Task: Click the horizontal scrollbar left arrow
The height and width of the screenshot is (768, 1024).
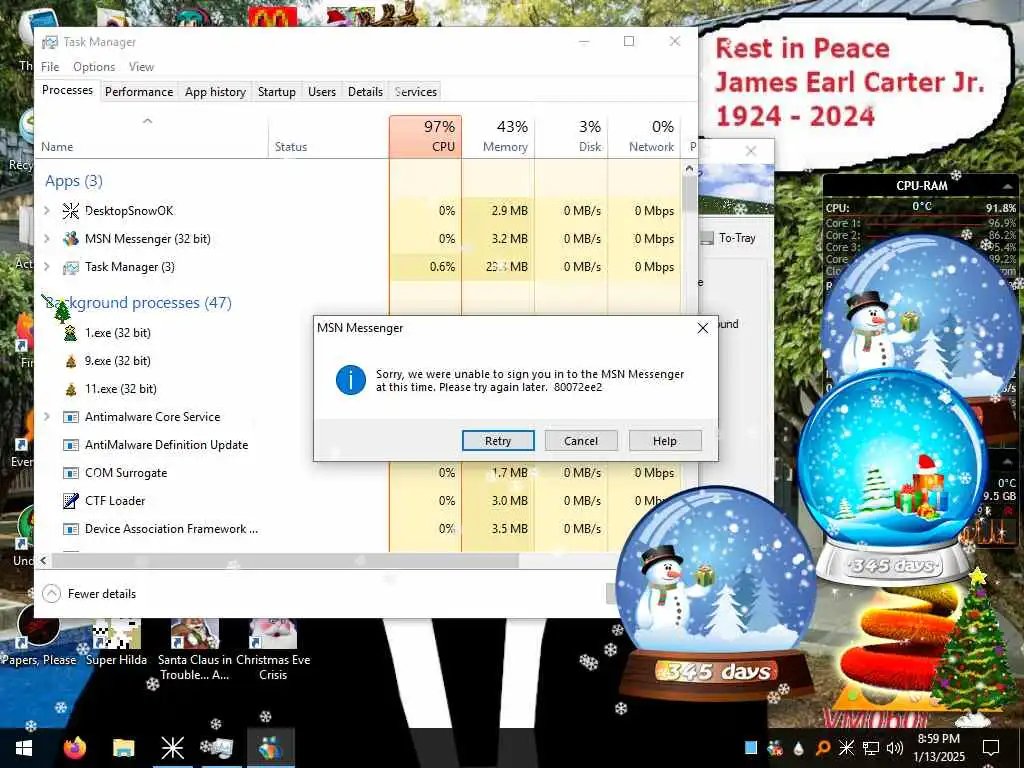Action: tap(44, 560)
